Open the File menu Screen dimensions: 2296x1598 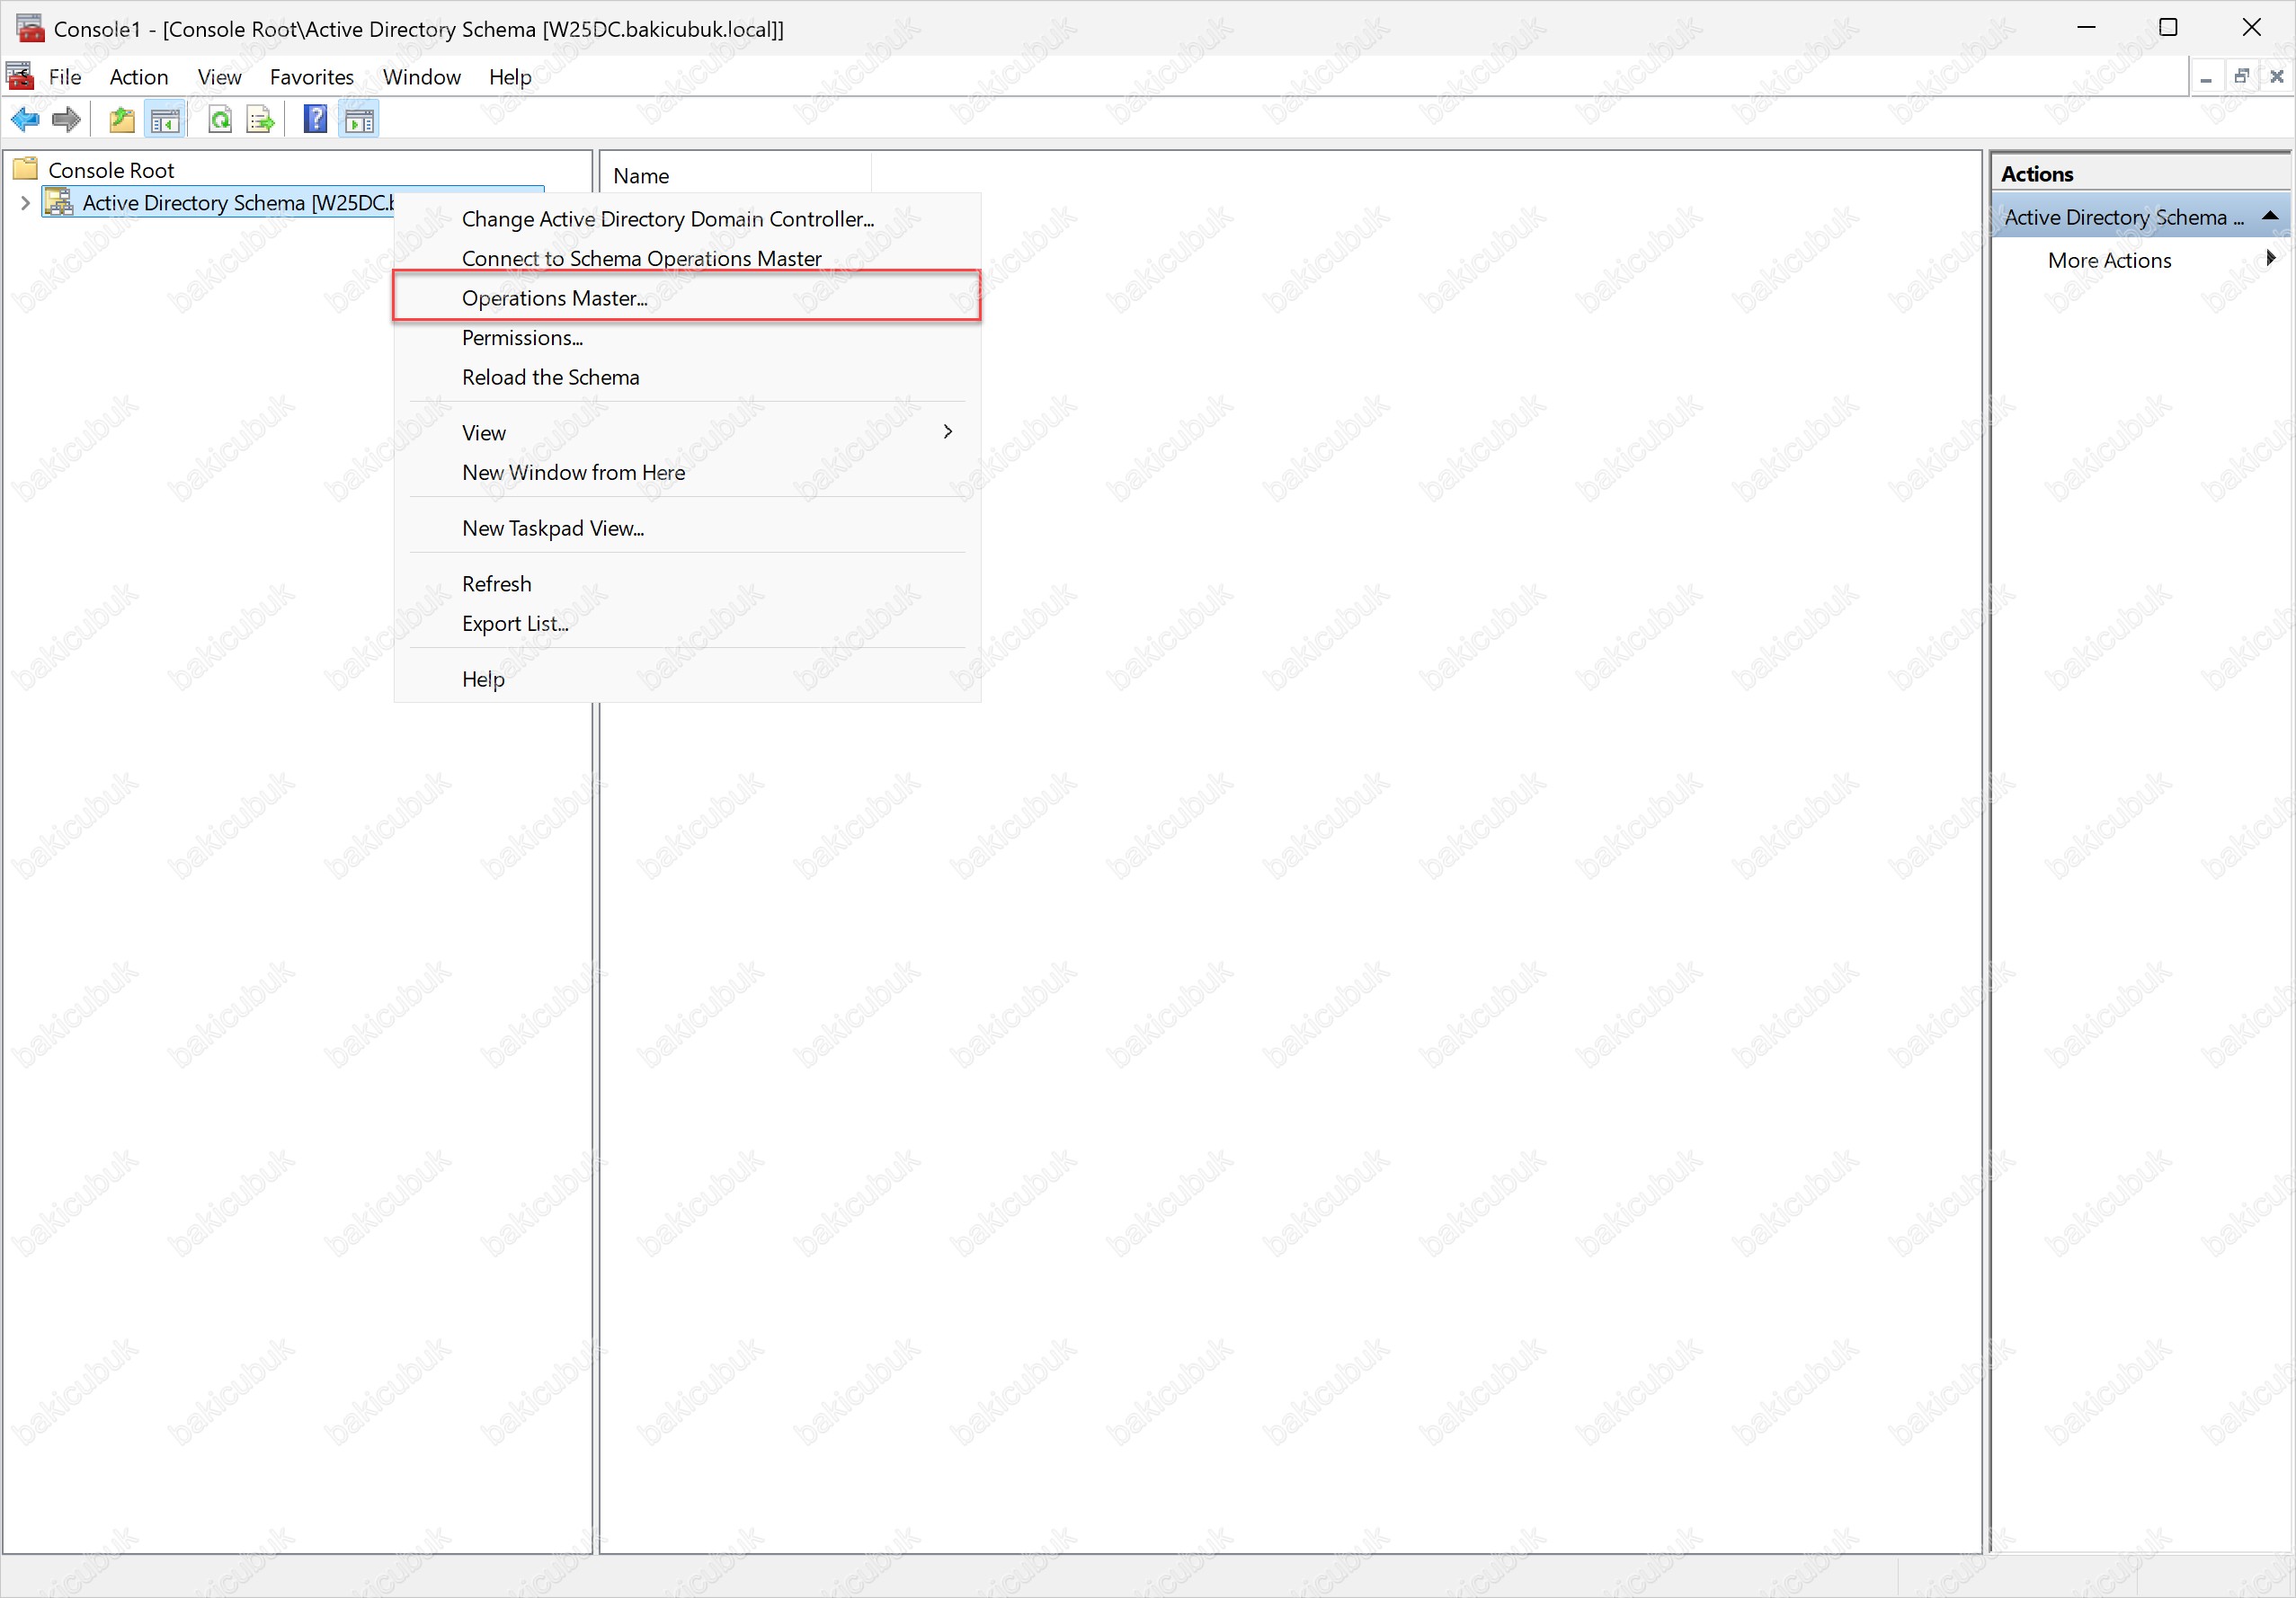pyautogui.click(x=65, y=77)
